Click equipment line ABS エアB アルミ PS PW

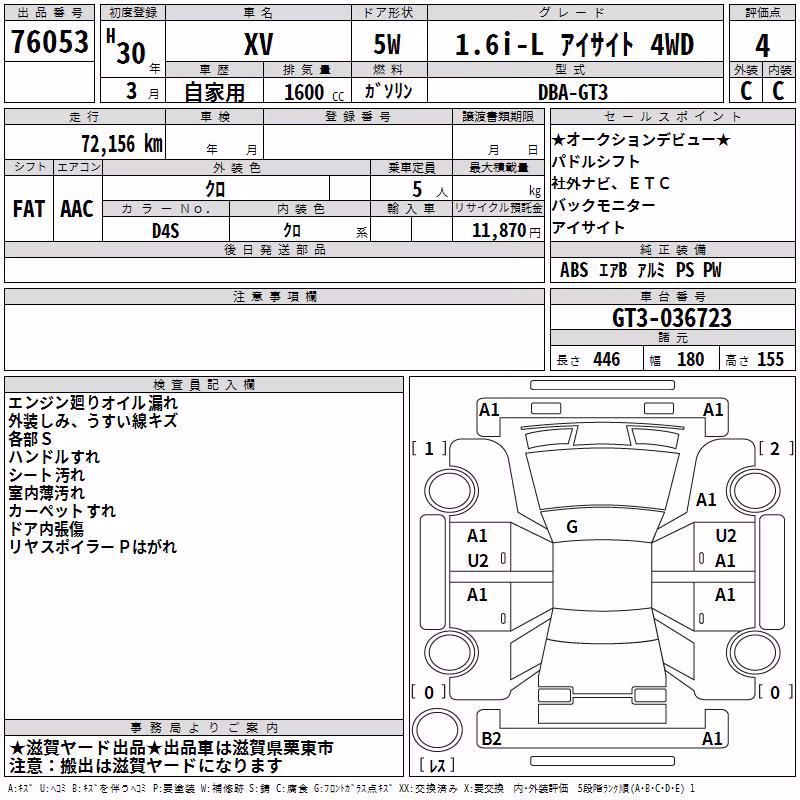pyautogui.click(x=641, y=270)
